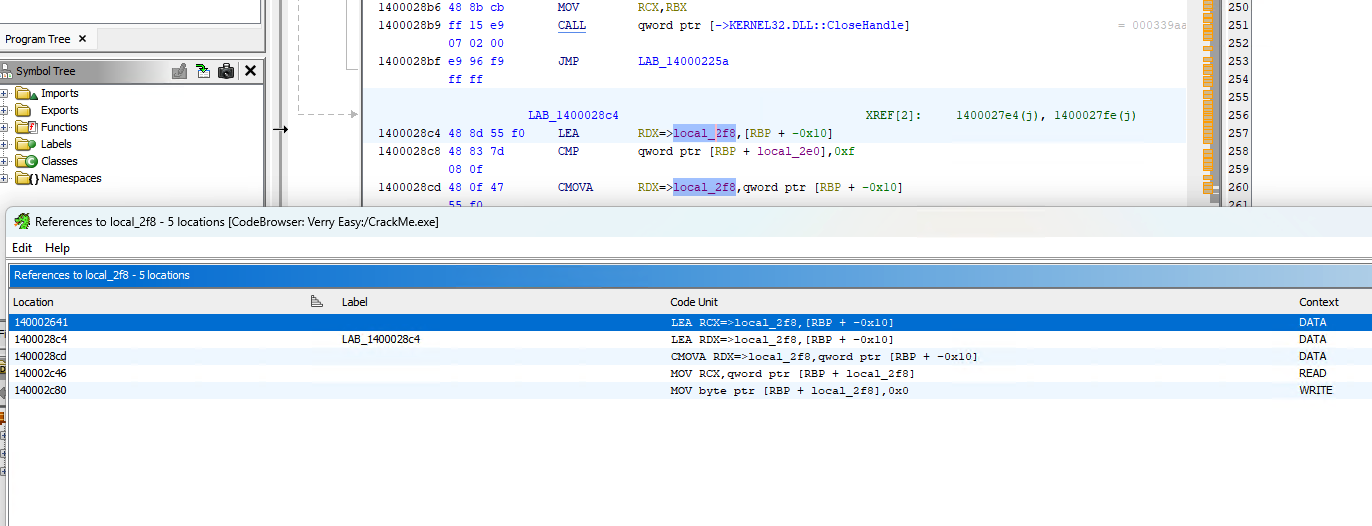Click the sort-order indicator icon in Location header
The width and height of the screenshot is (1372, 526).
(317, 302)
